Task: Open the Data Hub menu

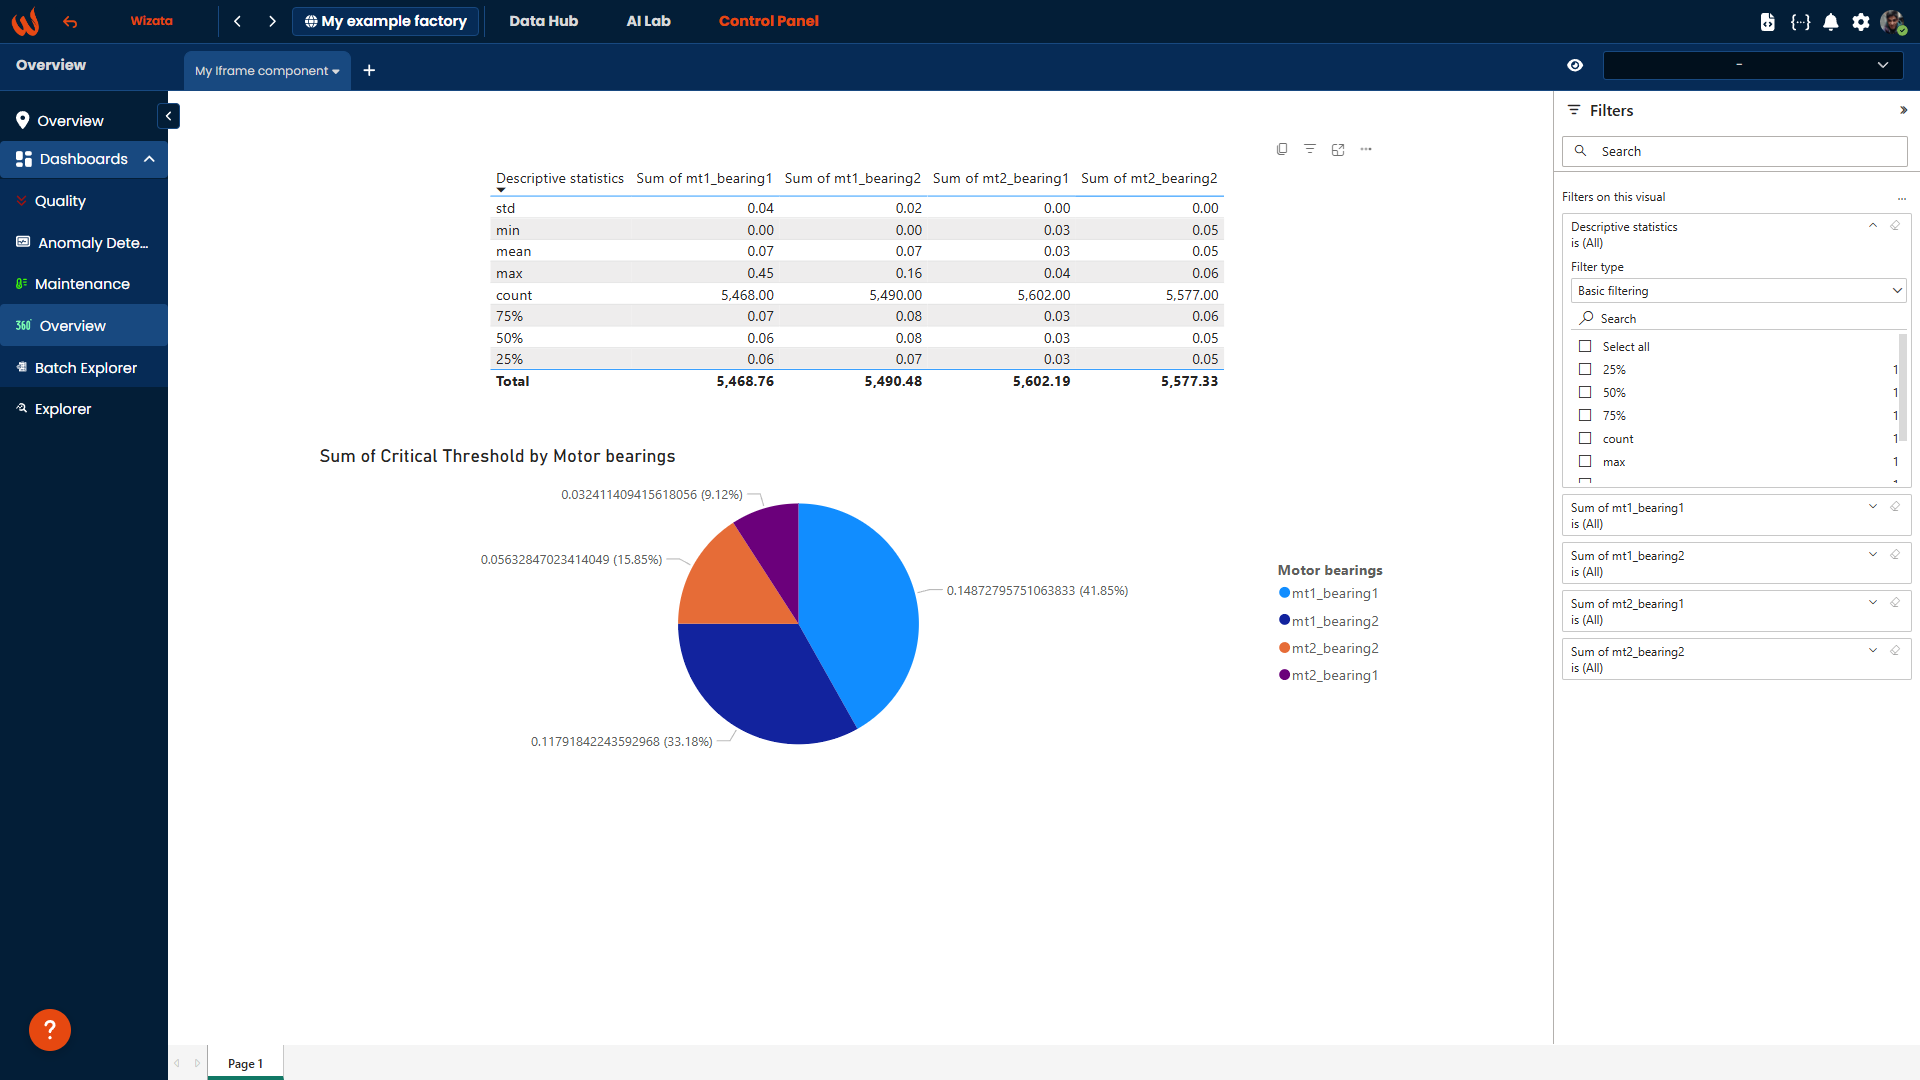Action: 543,21
